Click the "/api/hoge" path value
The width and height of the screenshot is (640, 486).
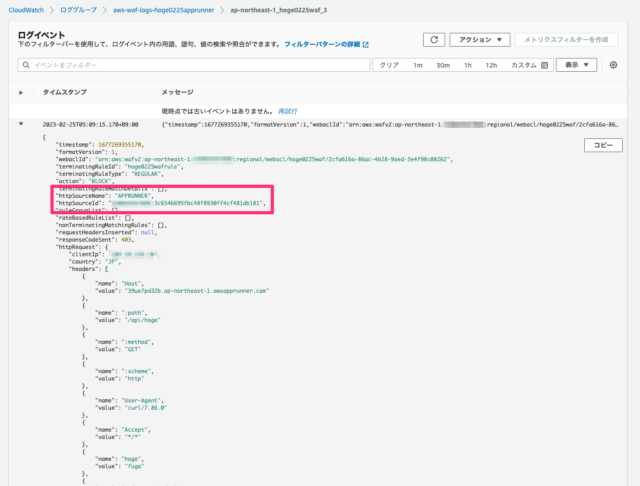142,320
